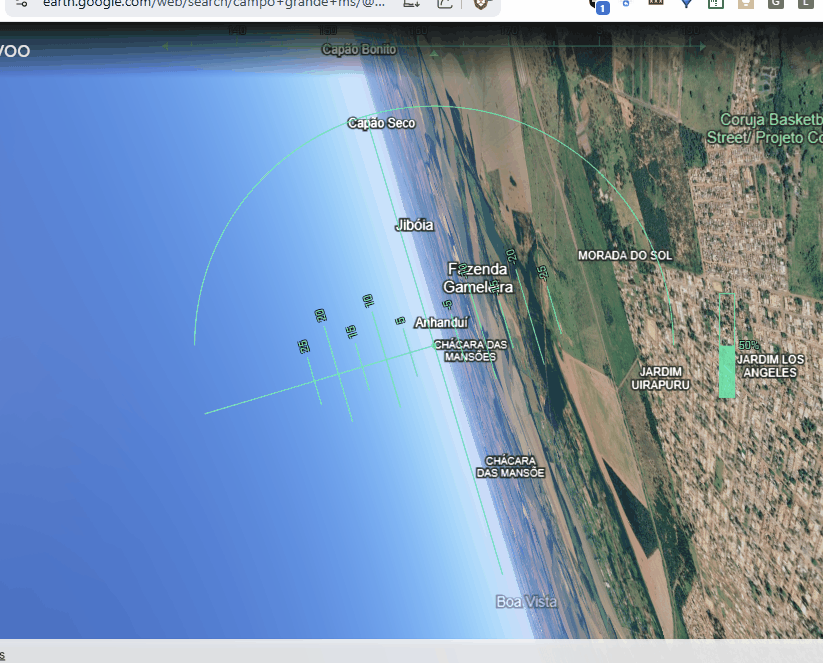Select the JARDIM LOS ANGELES label
This screenshot has height=663, width=823.
click(771, 366)
